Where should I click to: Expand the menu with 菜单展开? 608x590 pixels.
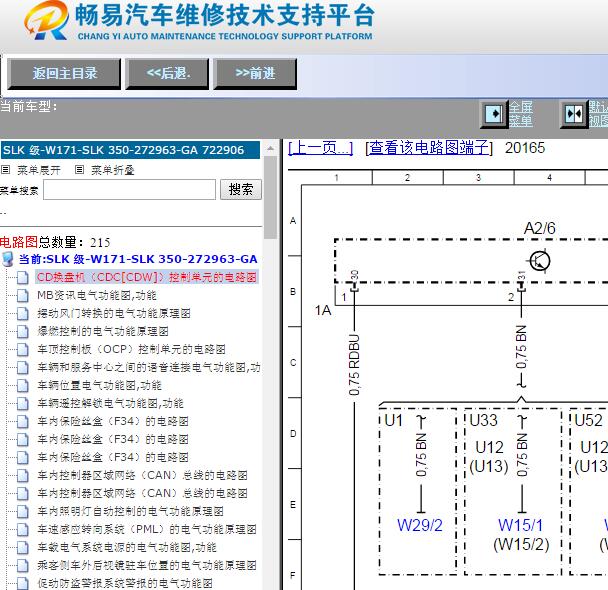pos(39,170)
